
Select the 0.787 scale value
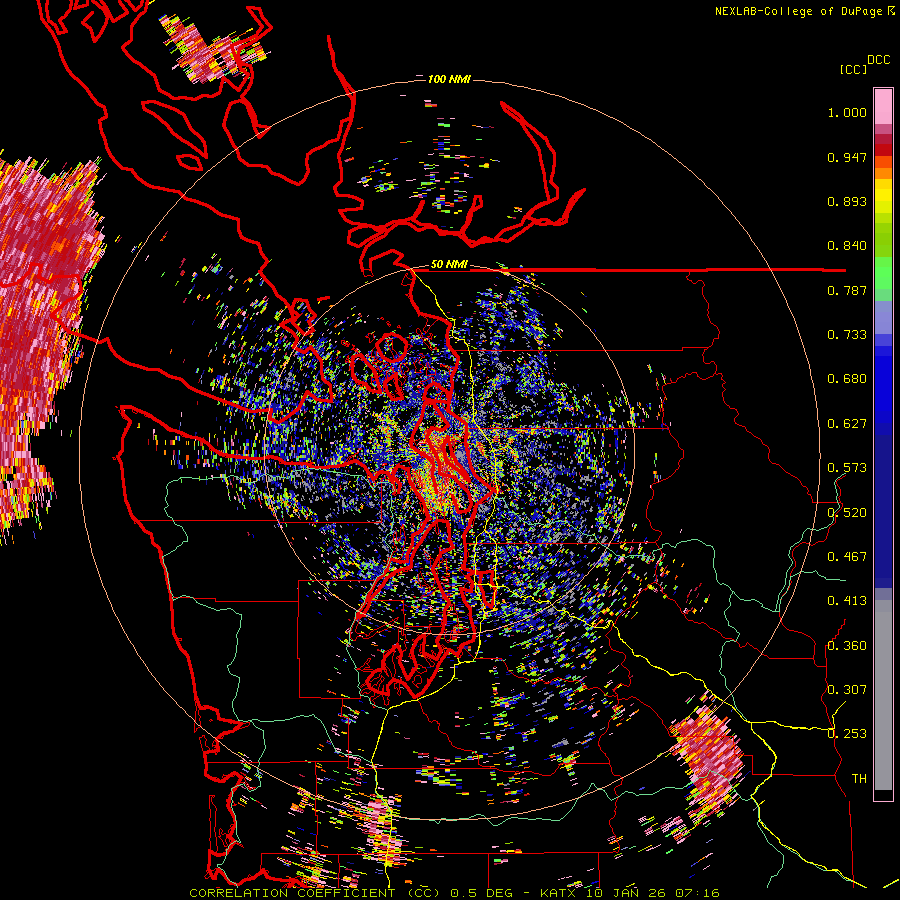point(847,290)
